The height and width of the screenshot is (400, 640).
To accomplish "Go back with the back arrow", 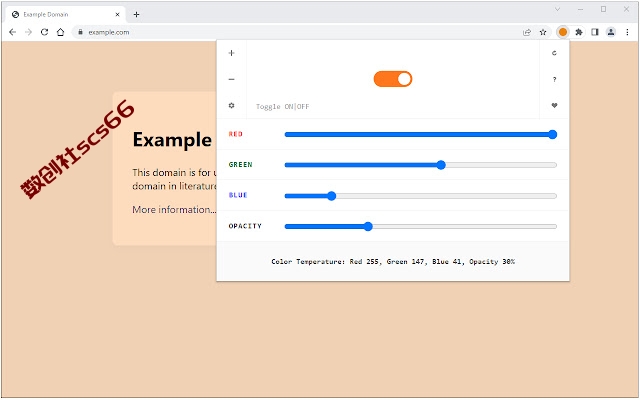I will pos(12,32).
